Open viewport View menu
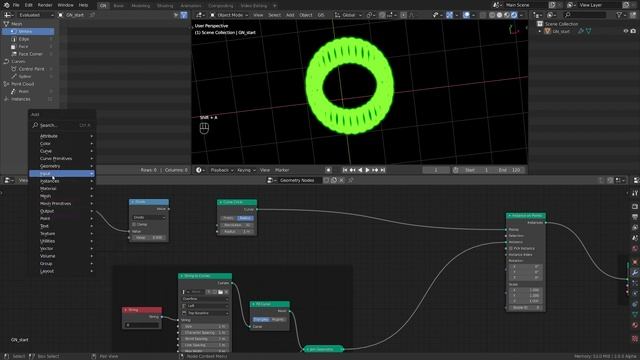 point(258,15)
